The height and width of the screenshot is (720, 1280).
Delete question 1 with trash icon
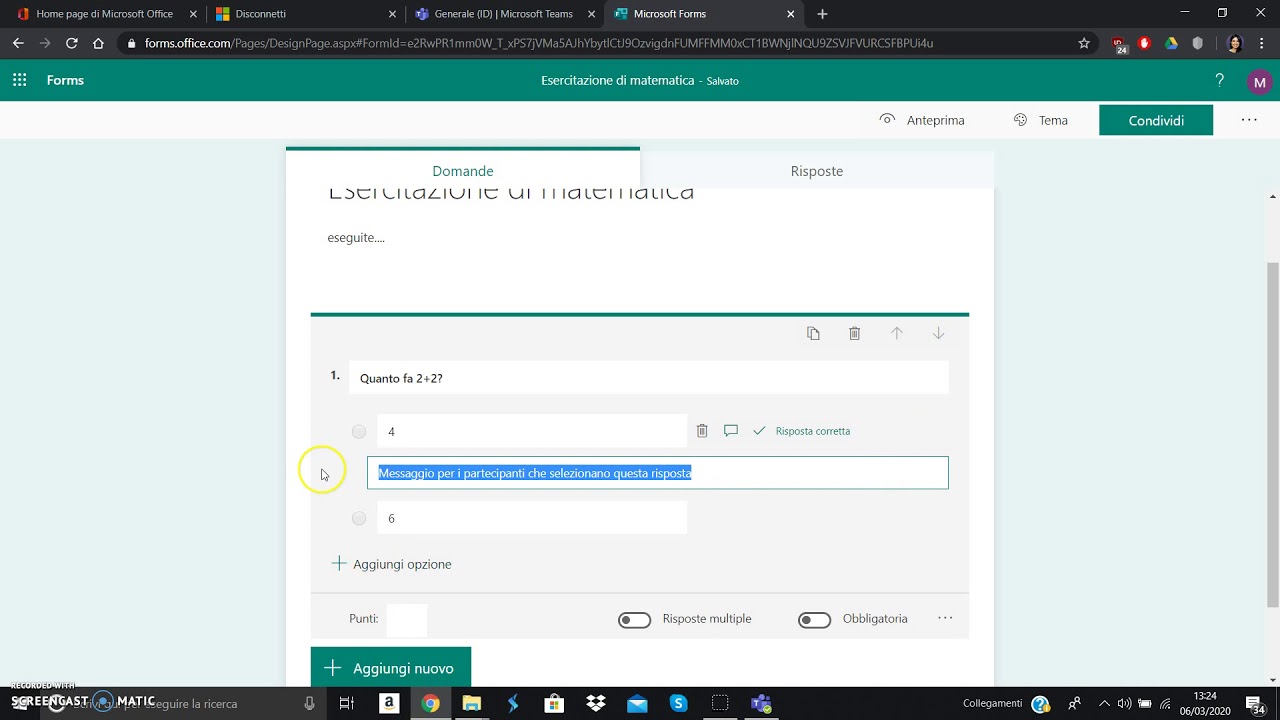pyautogui.click(x=854, y=333)
